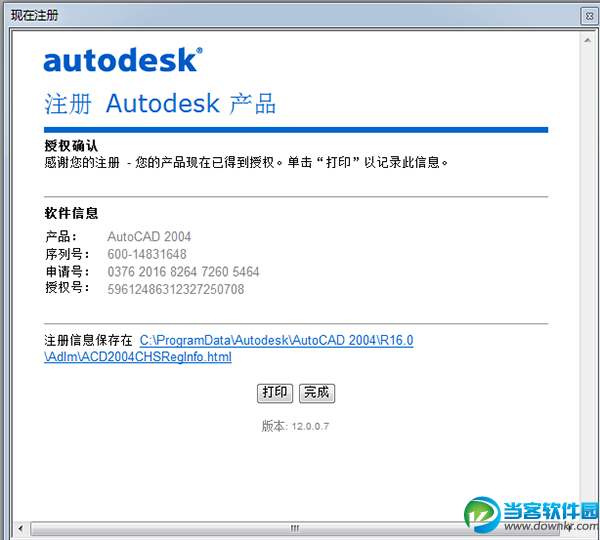Click the 注册 Autodesk 产品 title
Screen dimensions: 600x540
[160, 104]
